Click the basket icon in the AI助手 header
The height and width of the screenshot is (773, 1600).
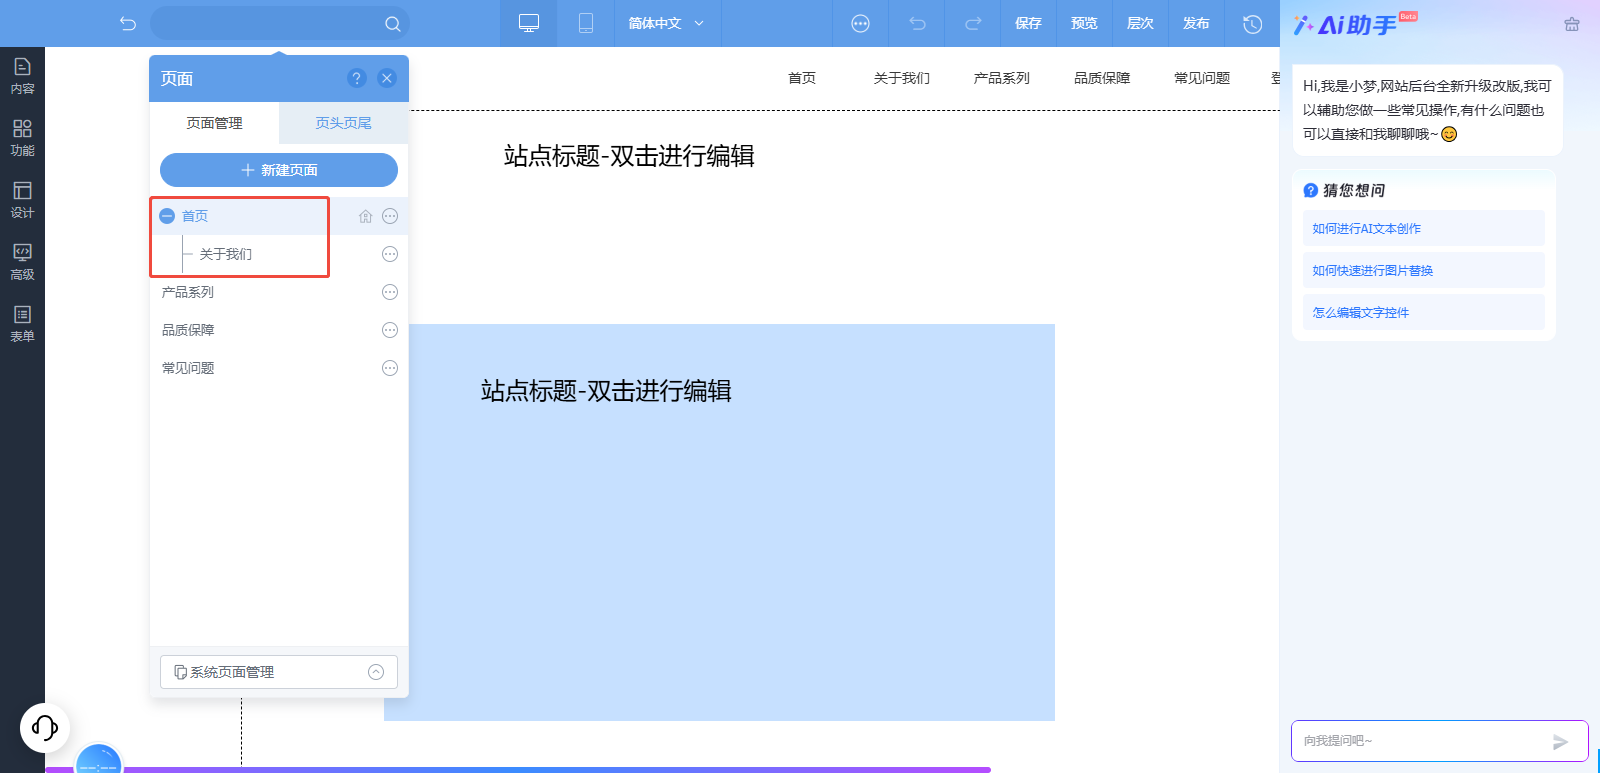pos(1572,24)
